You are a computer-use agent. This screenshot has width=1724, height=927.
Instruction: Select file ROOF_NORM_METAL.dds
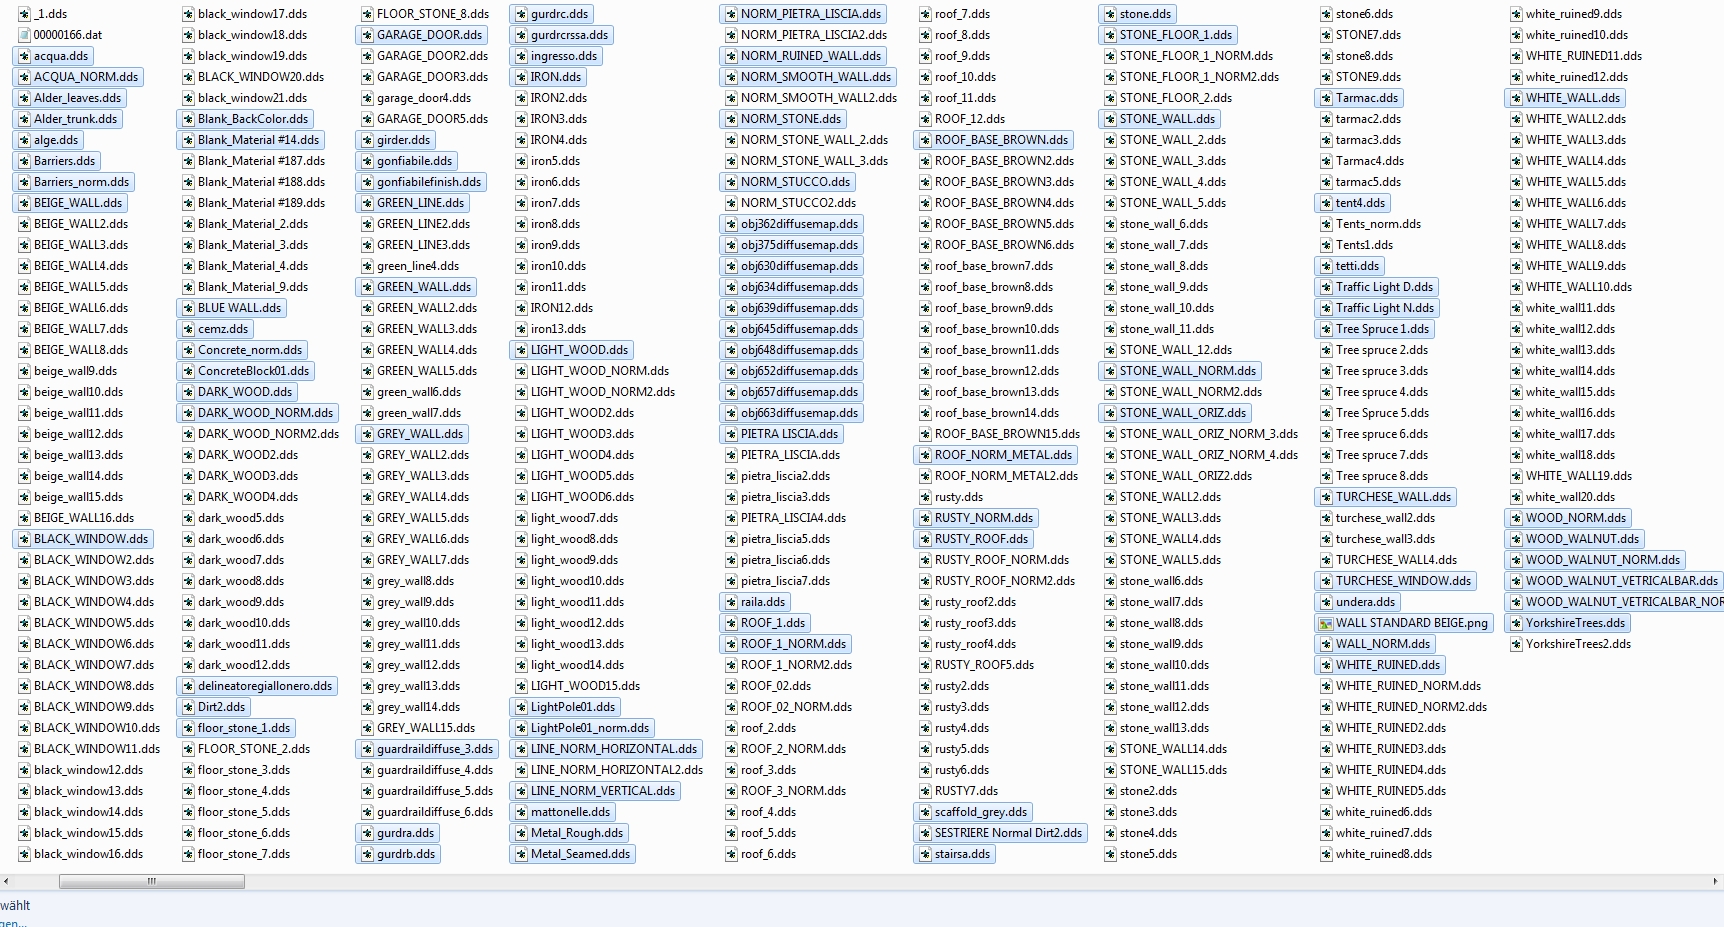(995, 455)
